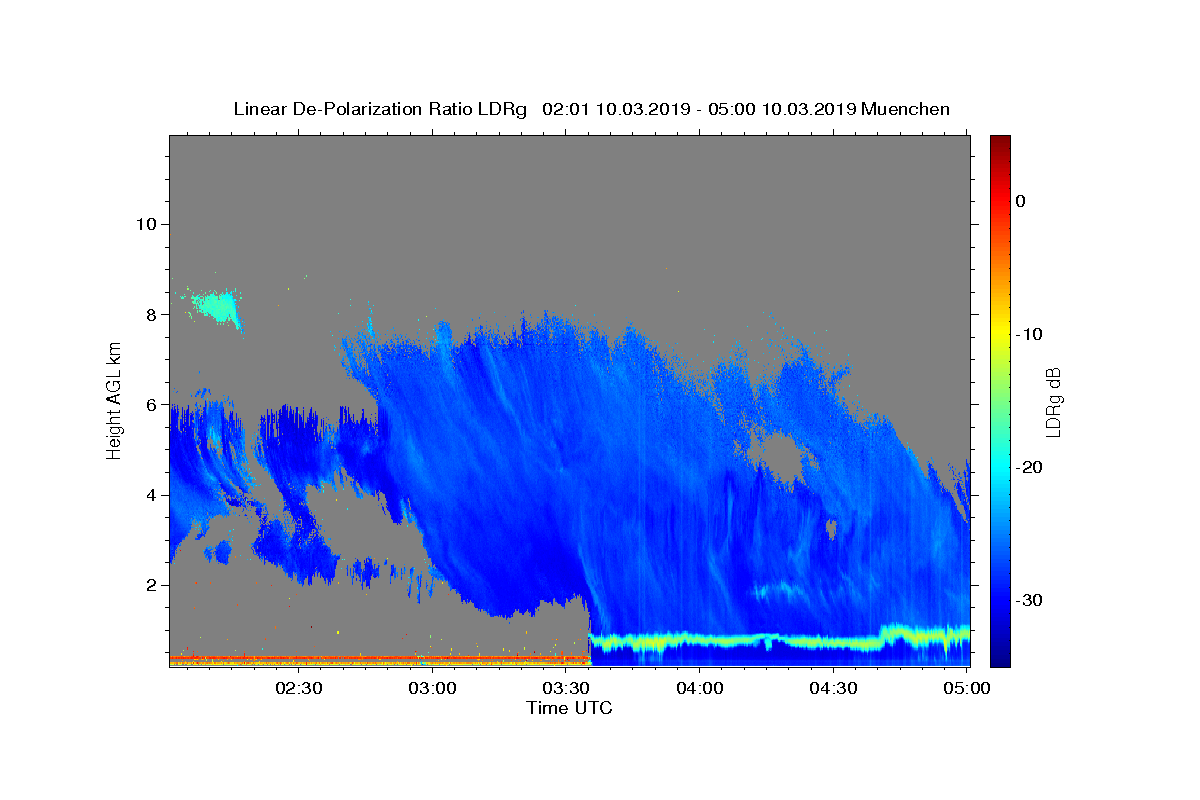Click the yellow-green melting layer band after 03:35
1200x800 pixels.
pos(779,638)
